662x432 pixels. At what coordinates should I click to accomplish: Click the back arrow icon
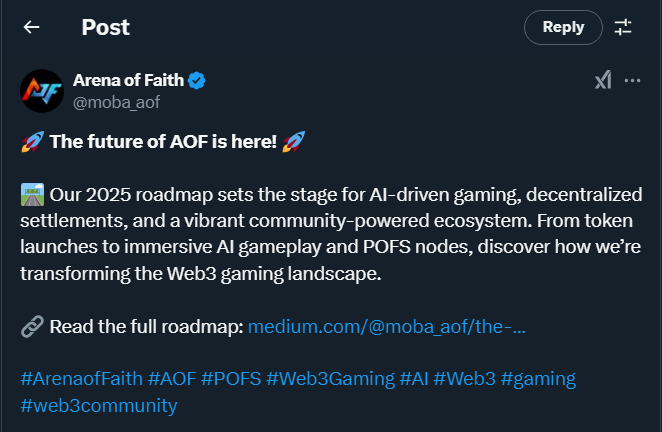click(32, 27)
